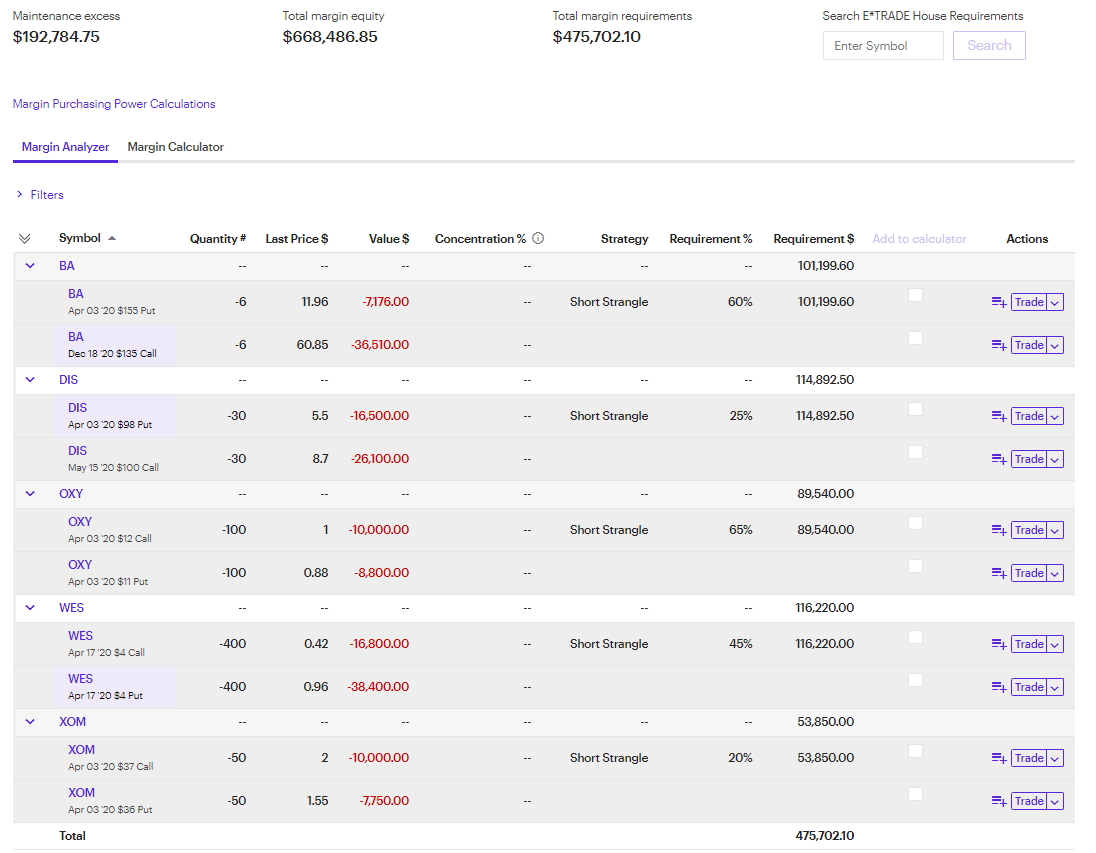Add WES Apr 17 $4 Call to list icon
The height and width of the screenshot is (853, 1096).
point(999,644)
